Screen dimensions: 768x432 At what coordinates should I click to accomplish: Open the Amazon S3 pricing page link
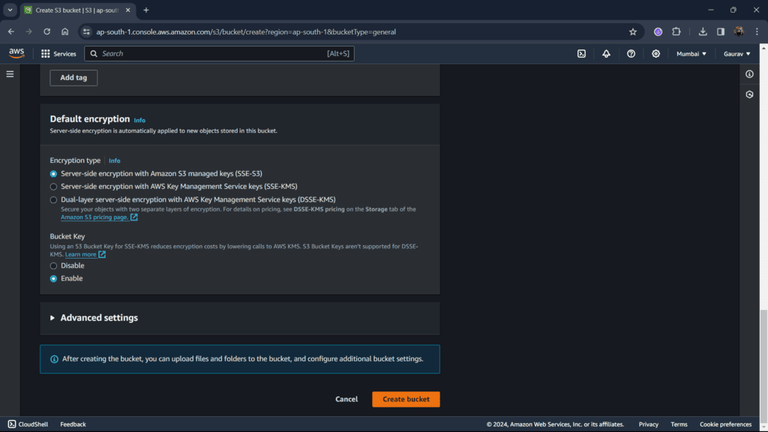[x=99, y=217]
